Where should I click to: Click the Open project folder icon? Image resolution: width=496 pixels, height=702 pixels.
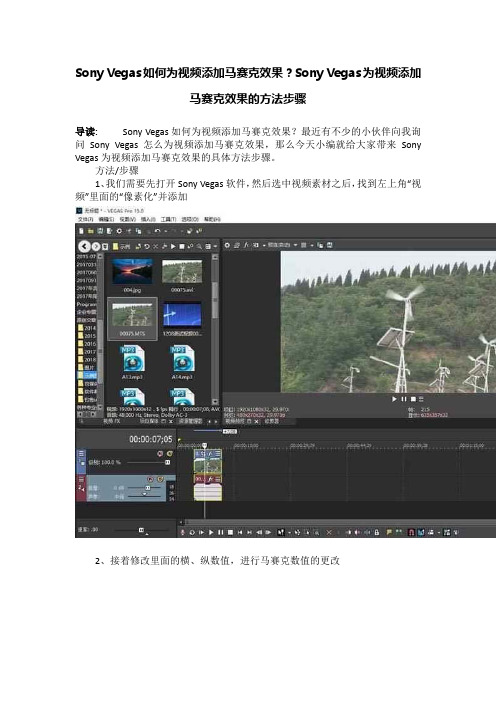click(90, 231)
